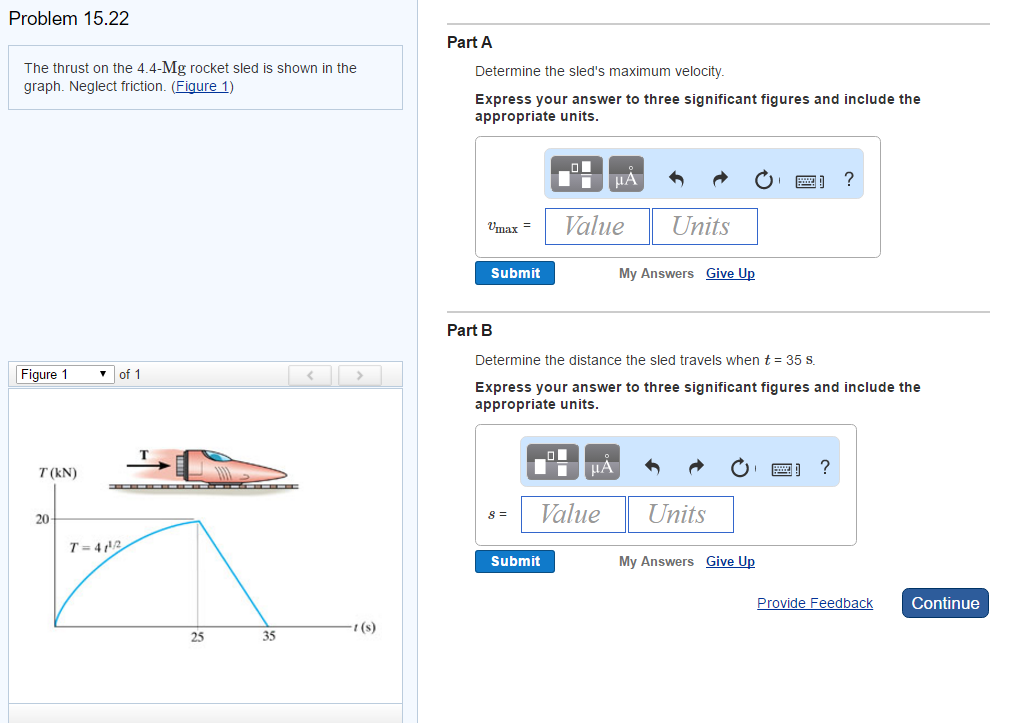Click the Continue button
The width and height of the screenshot is (1009, 723).
pos(944,603)
